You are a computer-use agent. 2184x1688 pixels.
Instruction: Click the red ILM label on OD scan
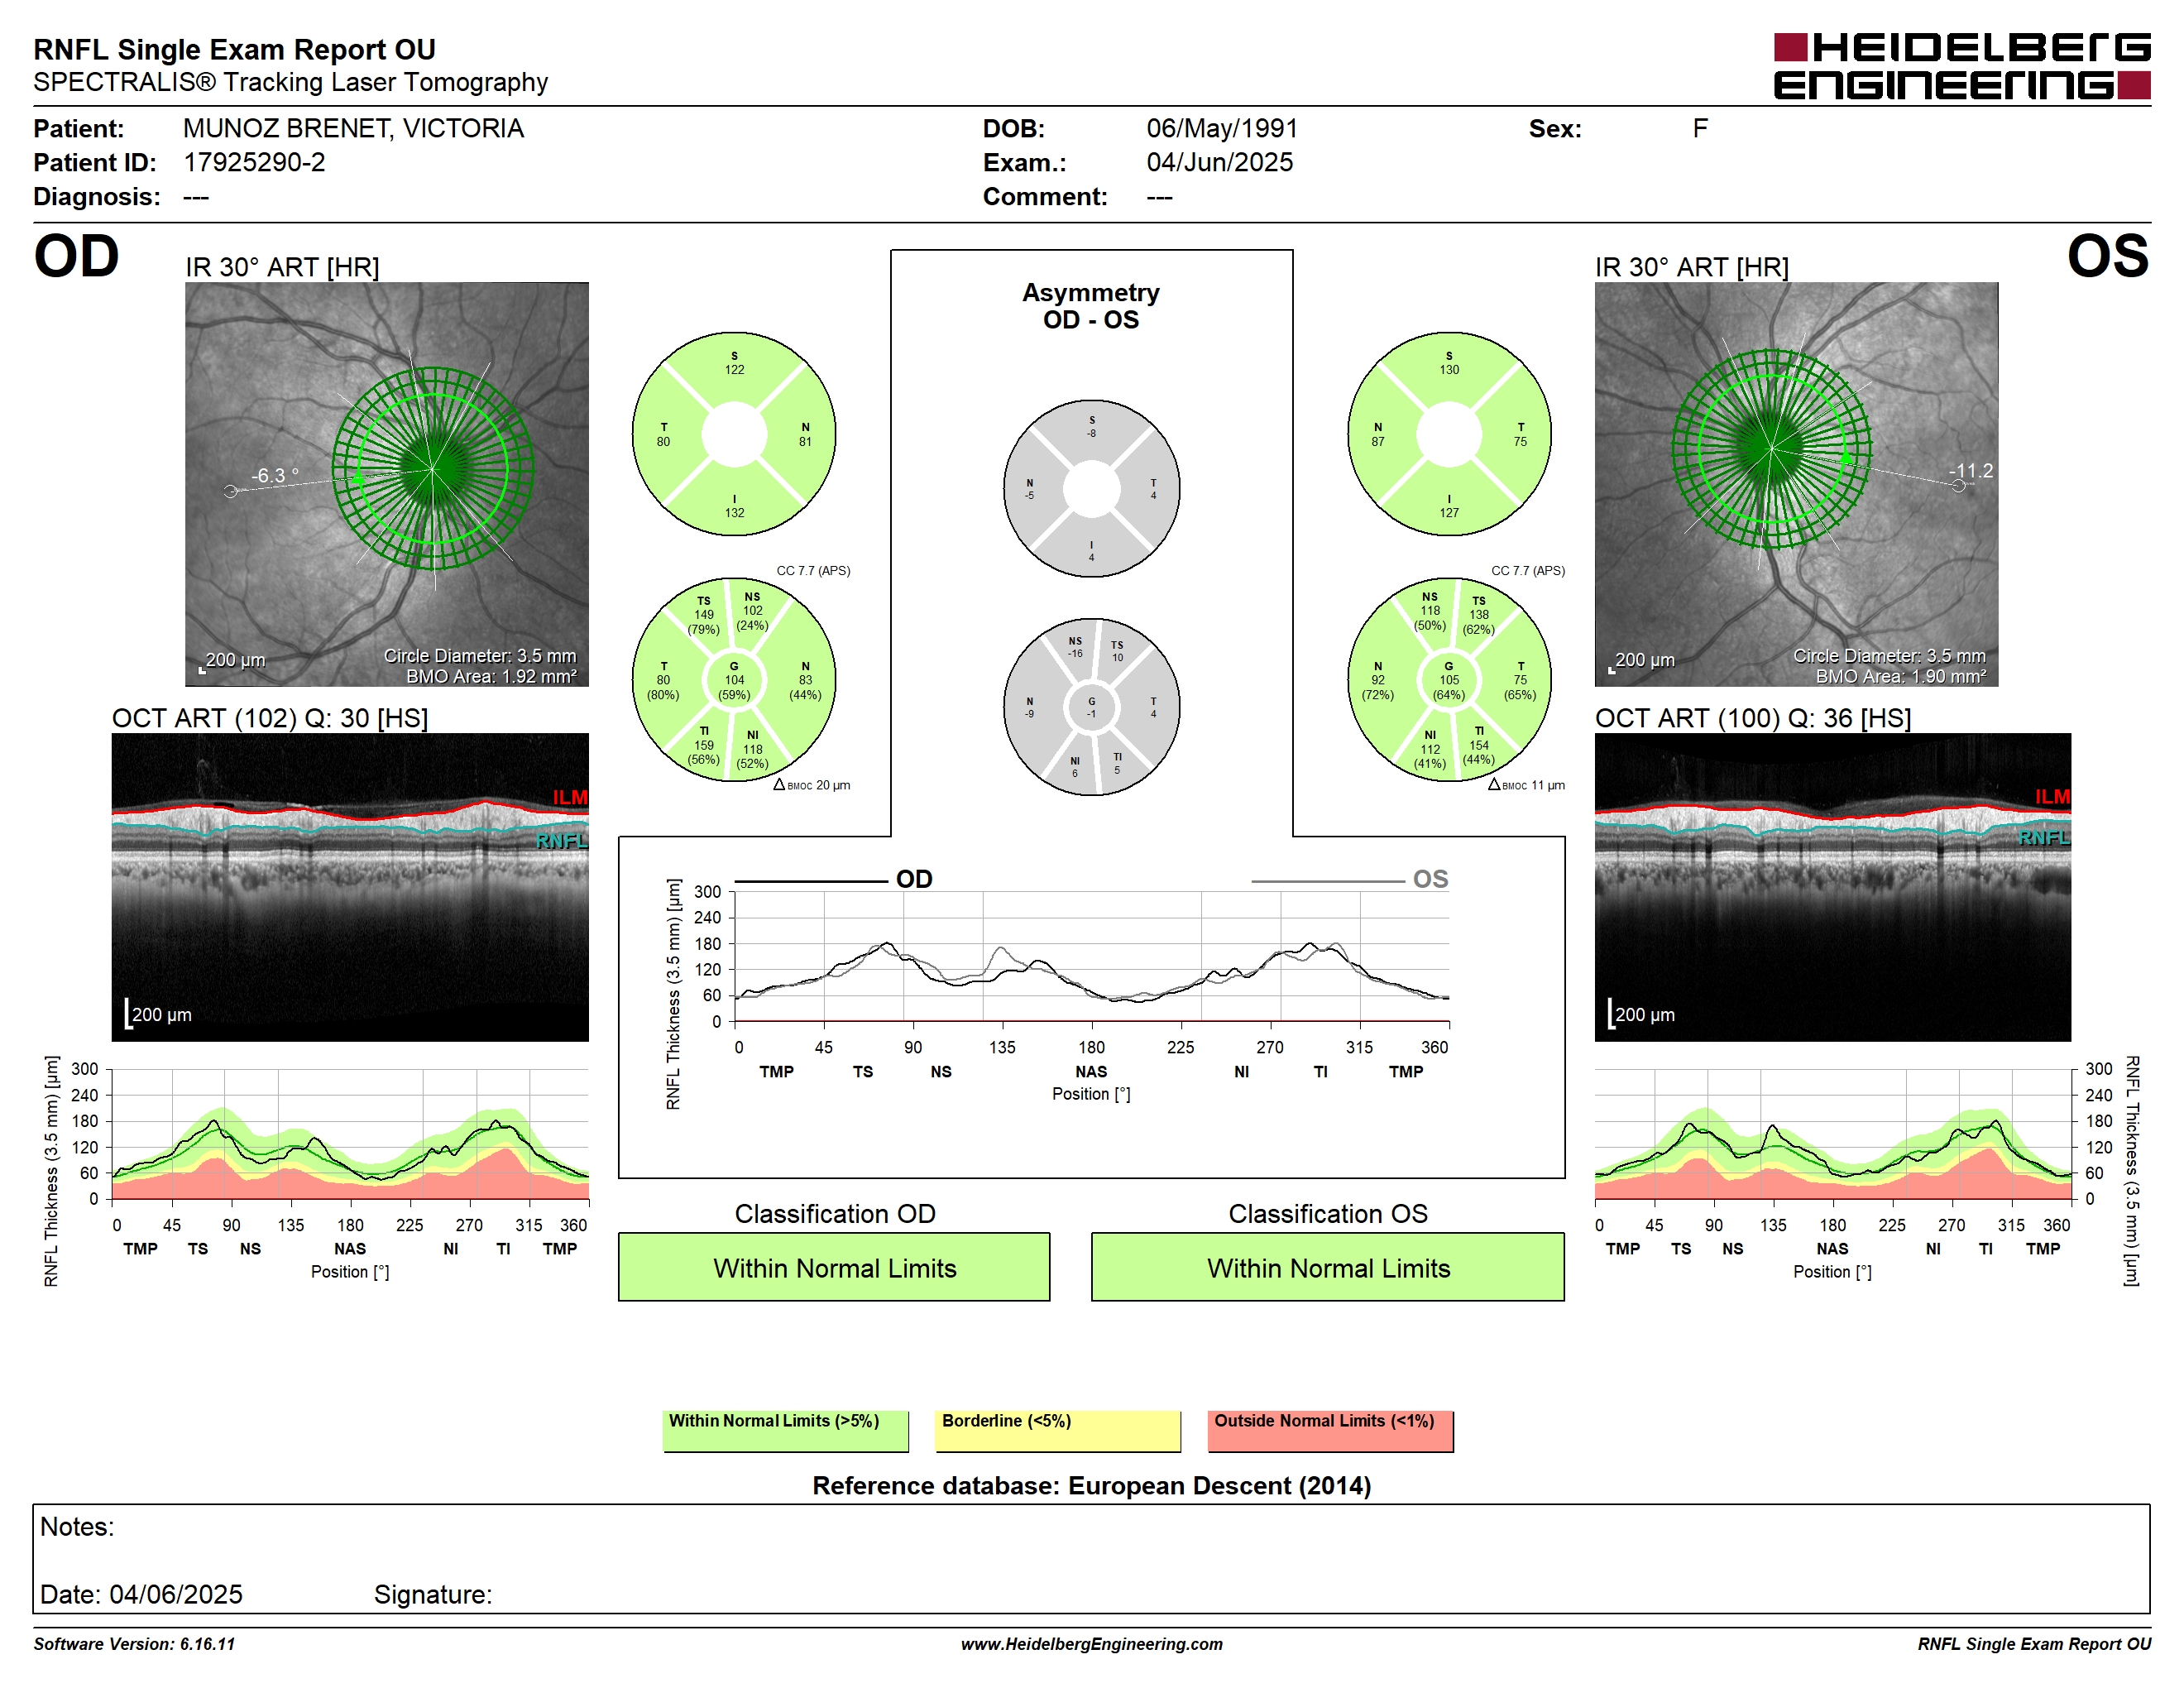[570, 797]
